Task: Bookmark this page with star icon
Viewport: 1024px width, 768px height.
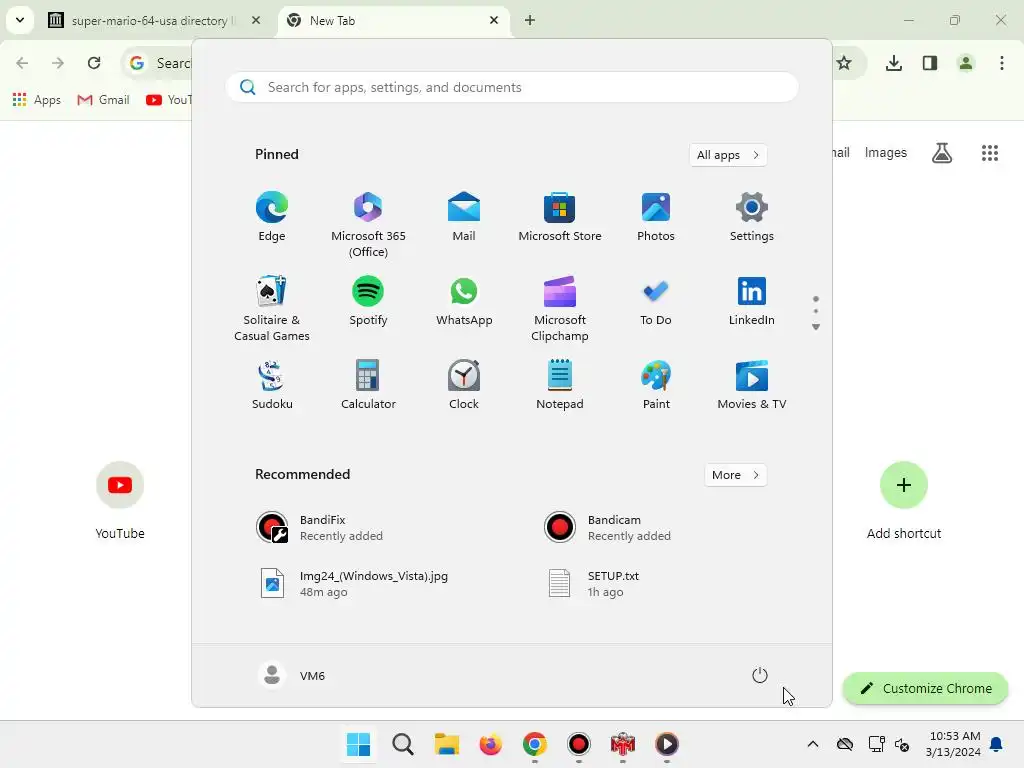Action: (844, 63)
